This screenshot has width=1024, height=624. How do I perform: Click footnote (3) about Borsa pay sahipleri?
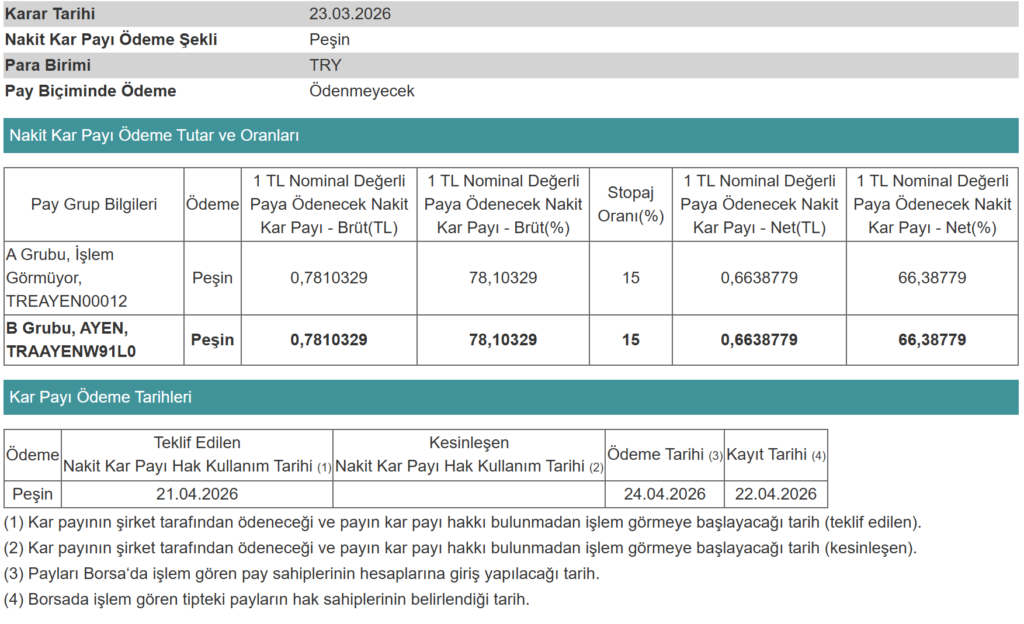[301, 574]
